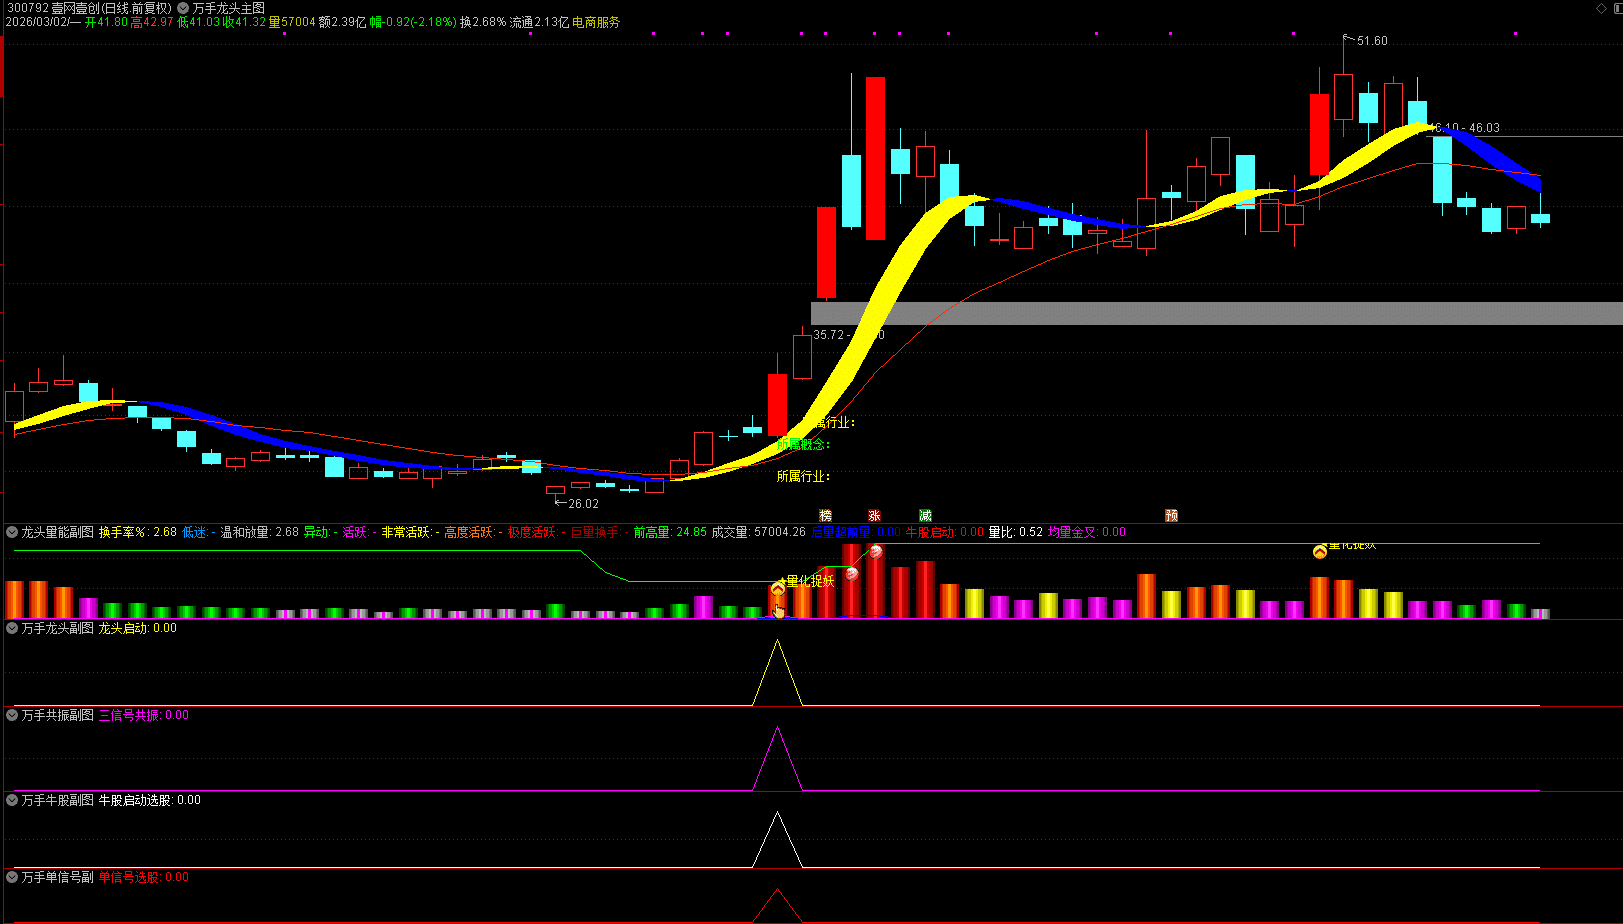
Task: Click the magenta 三信号共振 signal peak
Action: [x=778, y=732]
